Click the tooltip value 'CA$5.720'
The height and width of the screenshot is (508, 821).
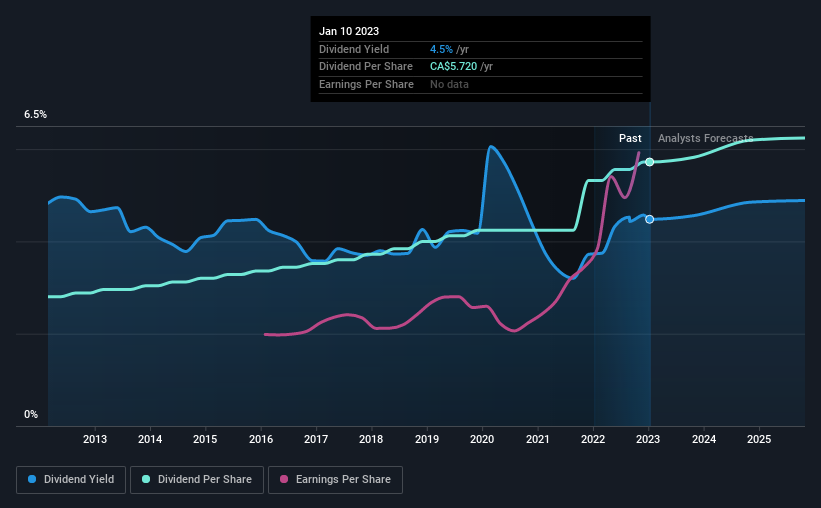pyautogui.click(x=453, y=67)
